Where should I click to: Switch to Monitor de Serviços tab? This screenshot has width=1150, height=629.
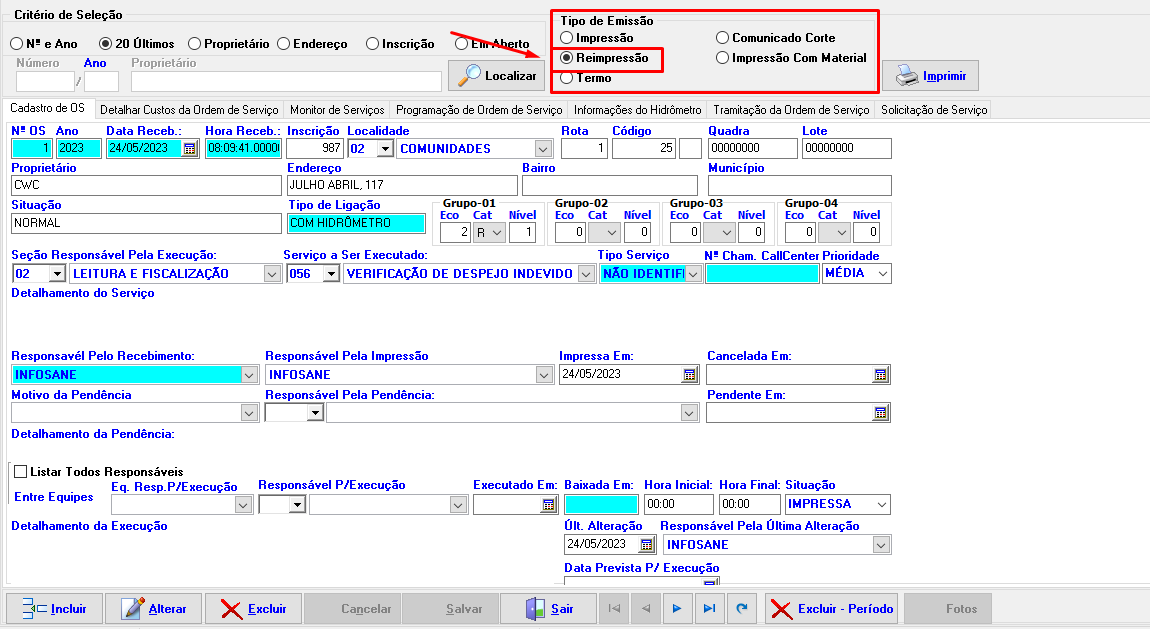tap(336, 110)
